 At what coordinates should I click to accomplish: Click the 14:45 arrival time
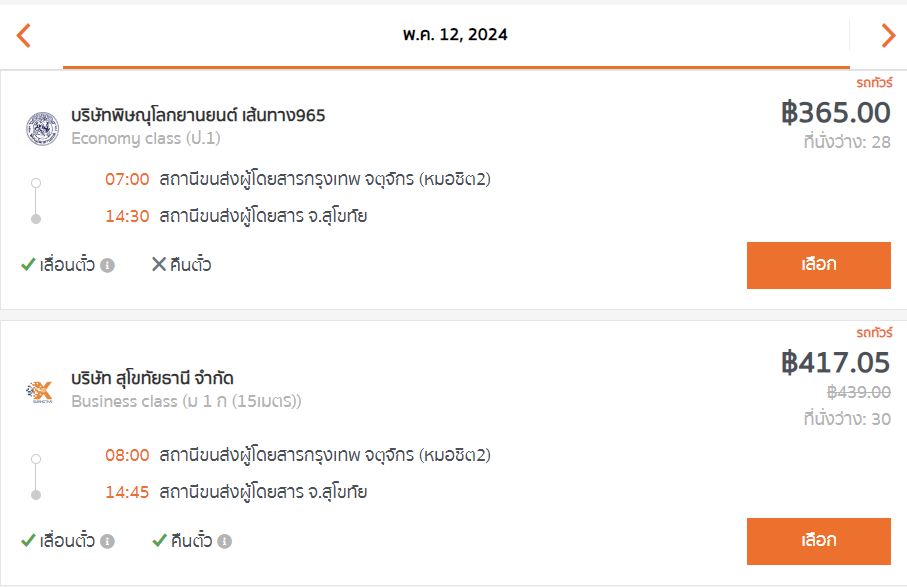127,492
